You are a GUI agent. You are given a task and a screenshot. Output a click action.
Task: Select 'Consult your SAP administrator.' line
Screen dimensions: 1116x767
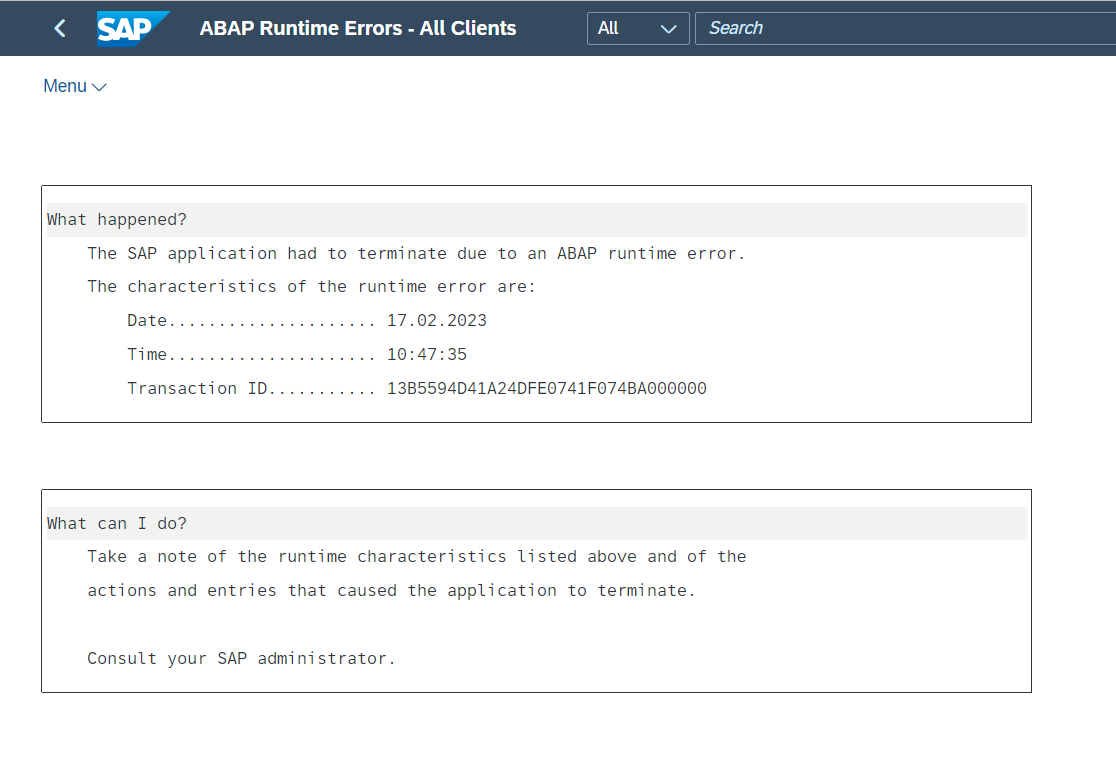click(x=241, y=659)
